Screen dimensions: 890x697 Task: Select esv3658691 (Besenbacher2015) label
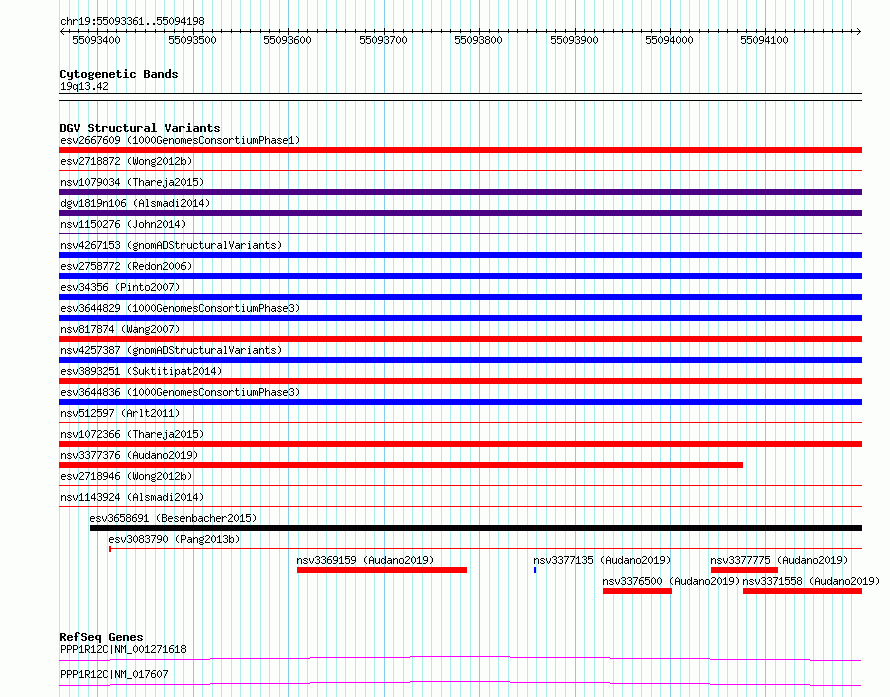(173, 518)
